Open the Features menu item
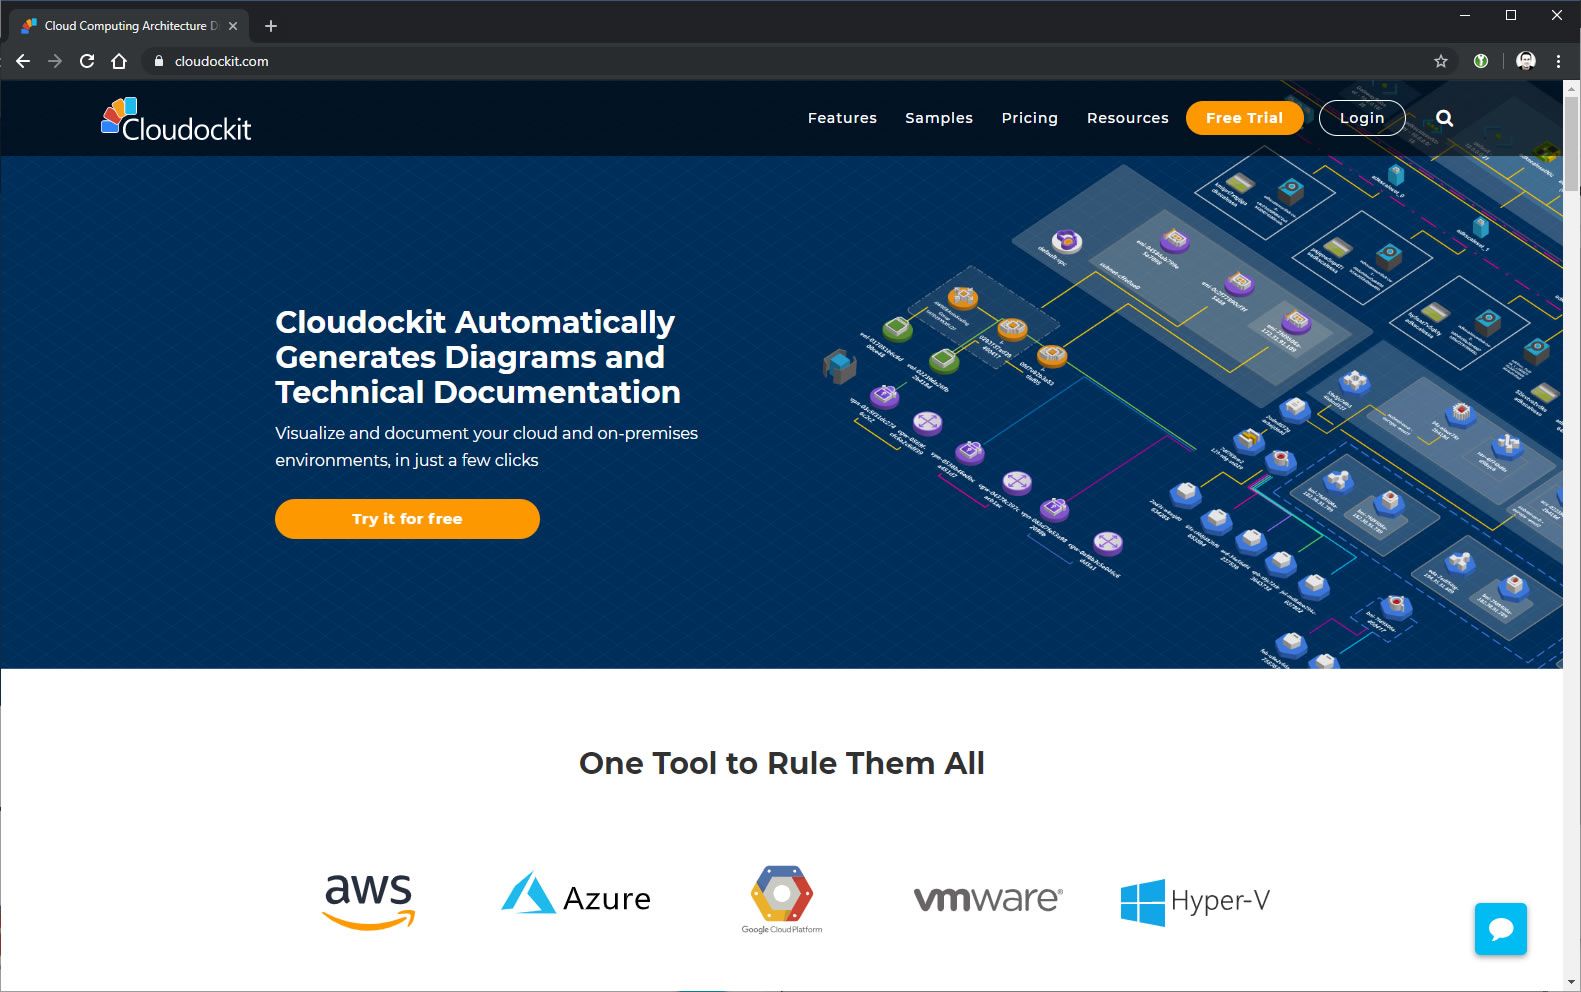Image resolution: width=1581 pixels, height=992 pixels. point(842,118)
